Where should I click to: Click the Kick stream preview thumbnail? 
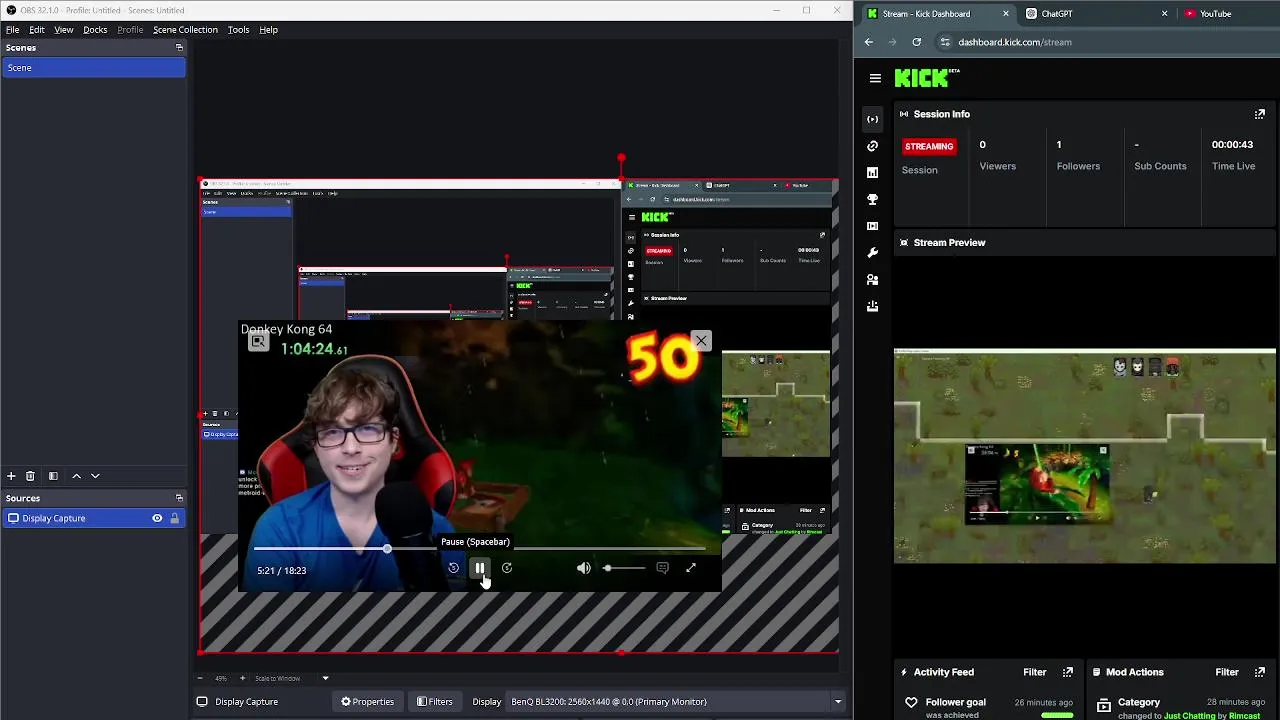[x=1085, y=456]
